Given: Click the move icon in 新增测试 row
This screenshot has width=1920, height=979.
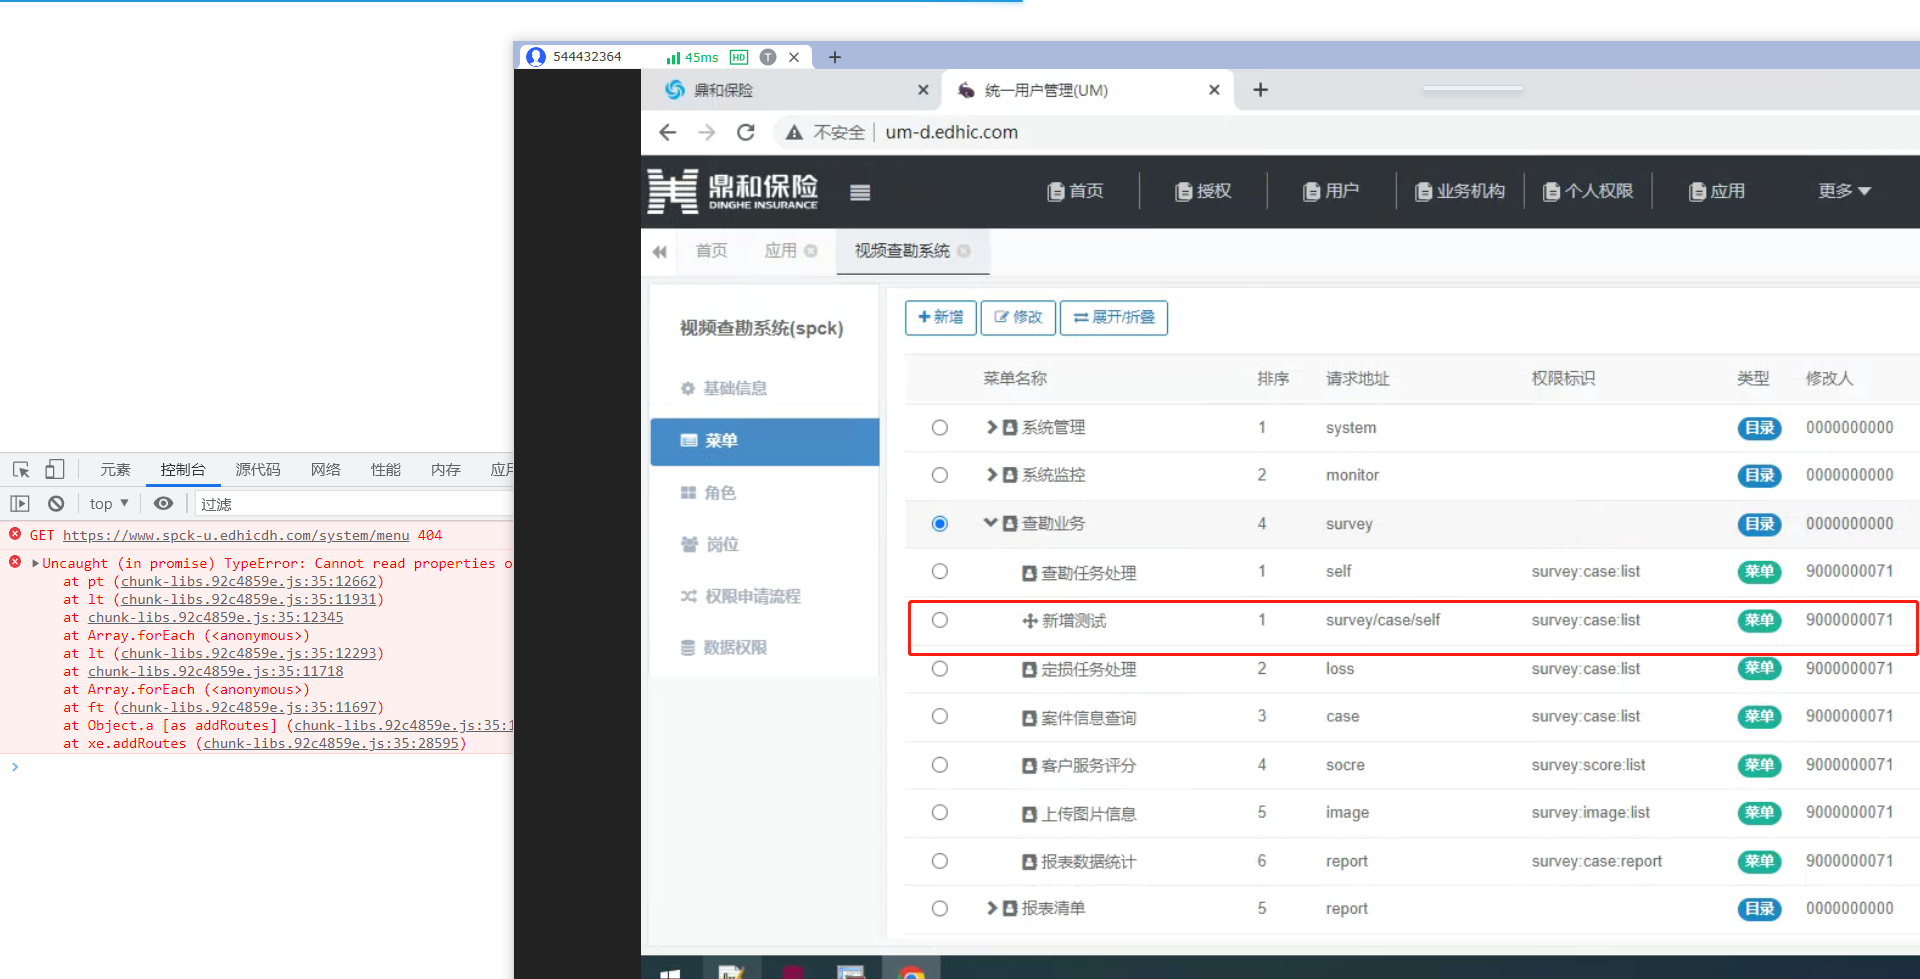Looking at the screenshot, I should click(1030, 621).
